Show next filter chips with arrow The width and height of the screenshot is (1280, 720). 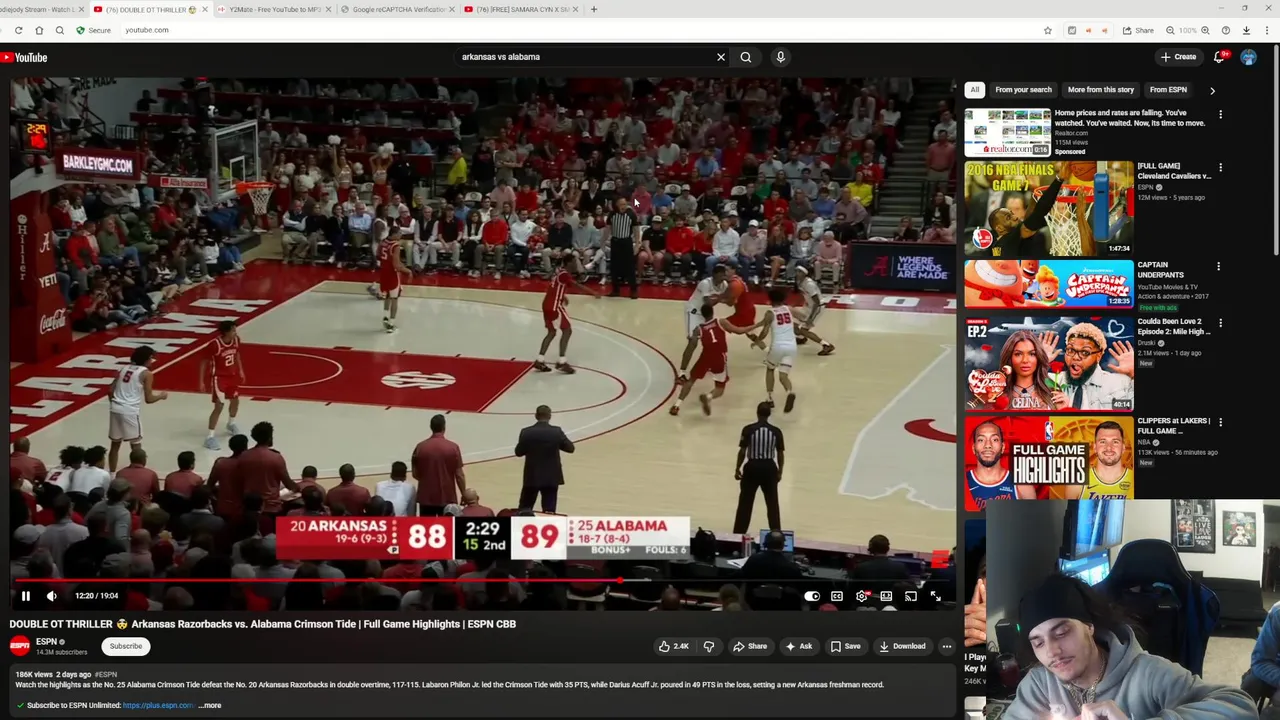(x=1212, y=90)
